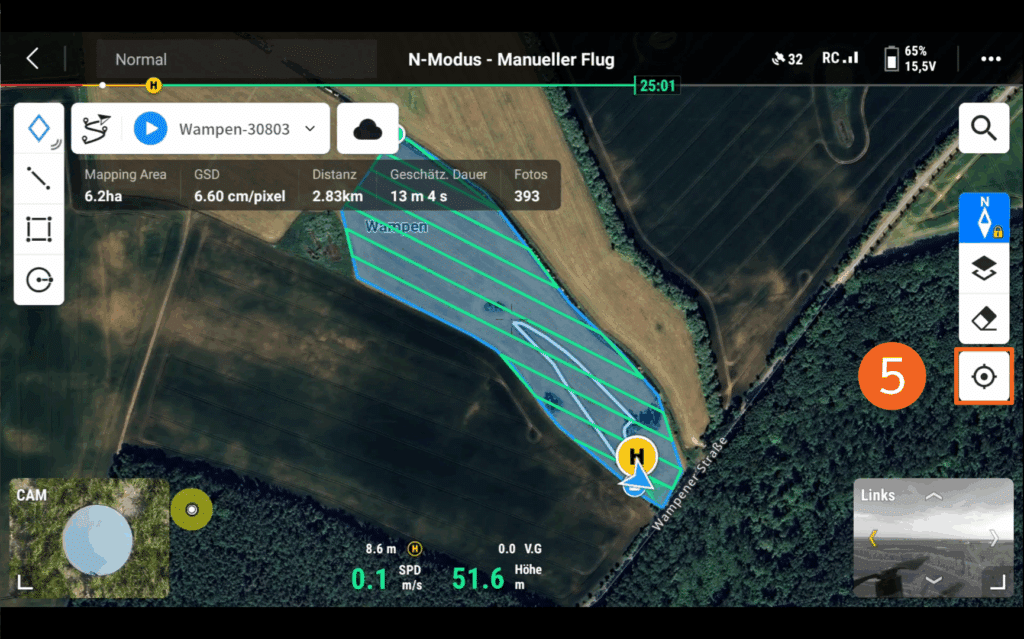1024x639 pixels.
Task: Toggle the yellow gimbal recenter button
Action: click(191, 509)
